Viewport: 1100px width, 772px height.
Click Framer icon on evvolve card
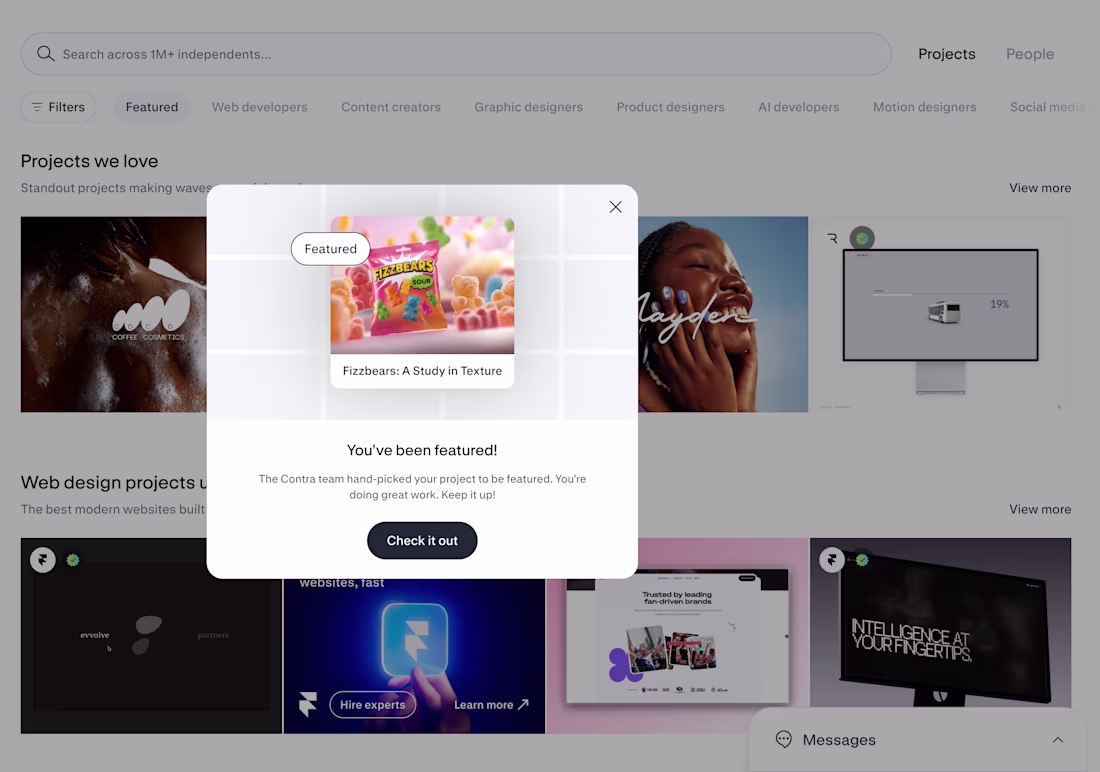tap(43, 560)
